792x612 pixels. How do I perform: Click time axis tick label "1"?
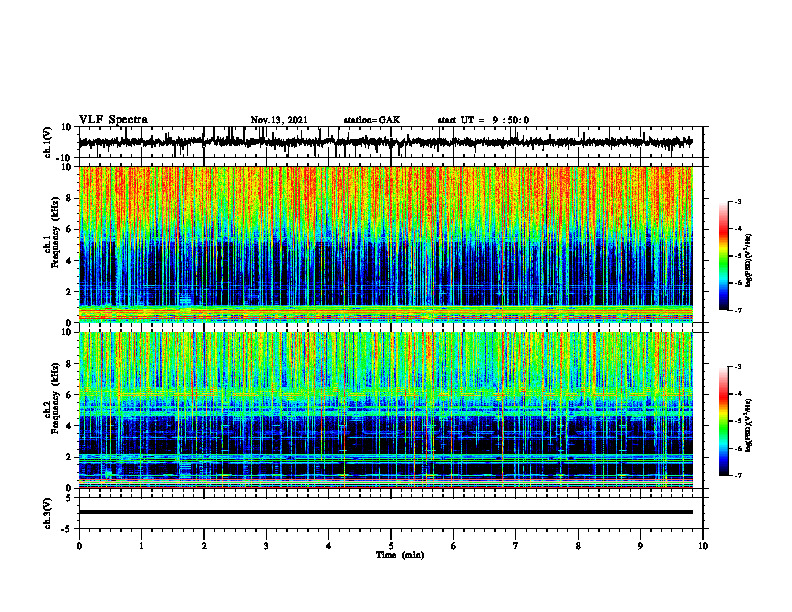tap(141, 546)
